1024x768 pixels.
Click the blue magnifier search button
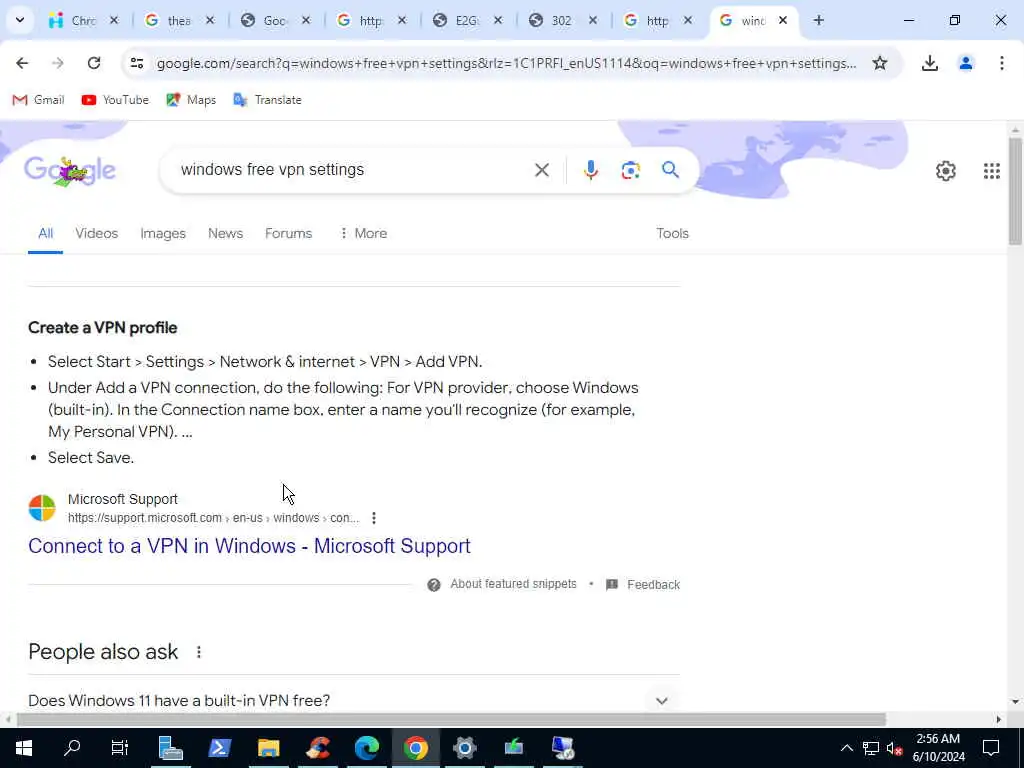pos(670,170)
